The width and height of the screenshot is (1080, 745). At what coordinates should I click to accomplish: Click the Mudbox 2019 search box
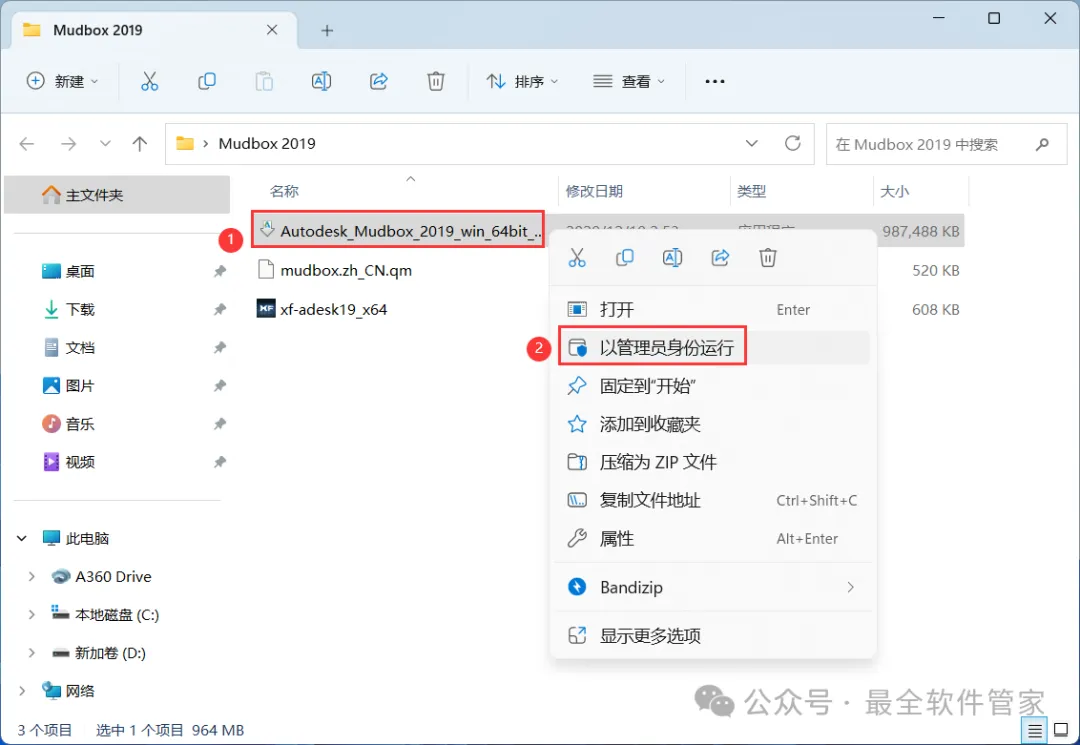point(946,144)
